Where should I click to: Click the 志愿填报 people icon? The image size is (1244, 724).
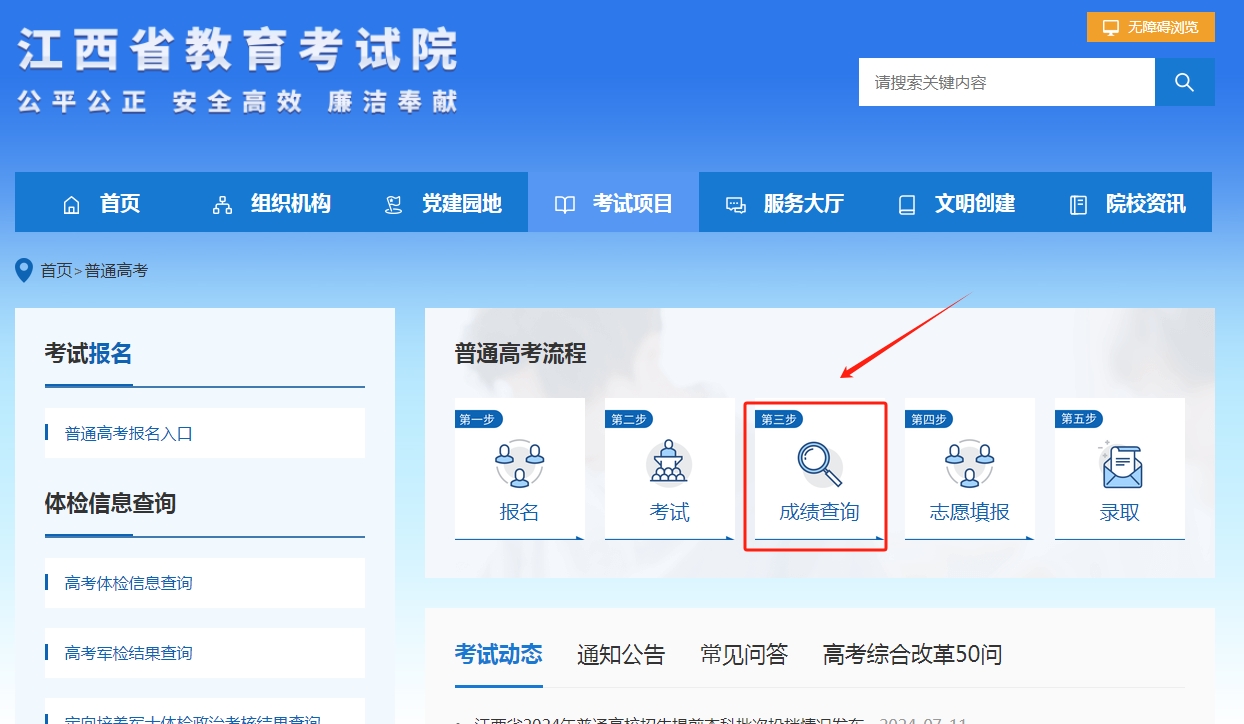coord(970,463)
